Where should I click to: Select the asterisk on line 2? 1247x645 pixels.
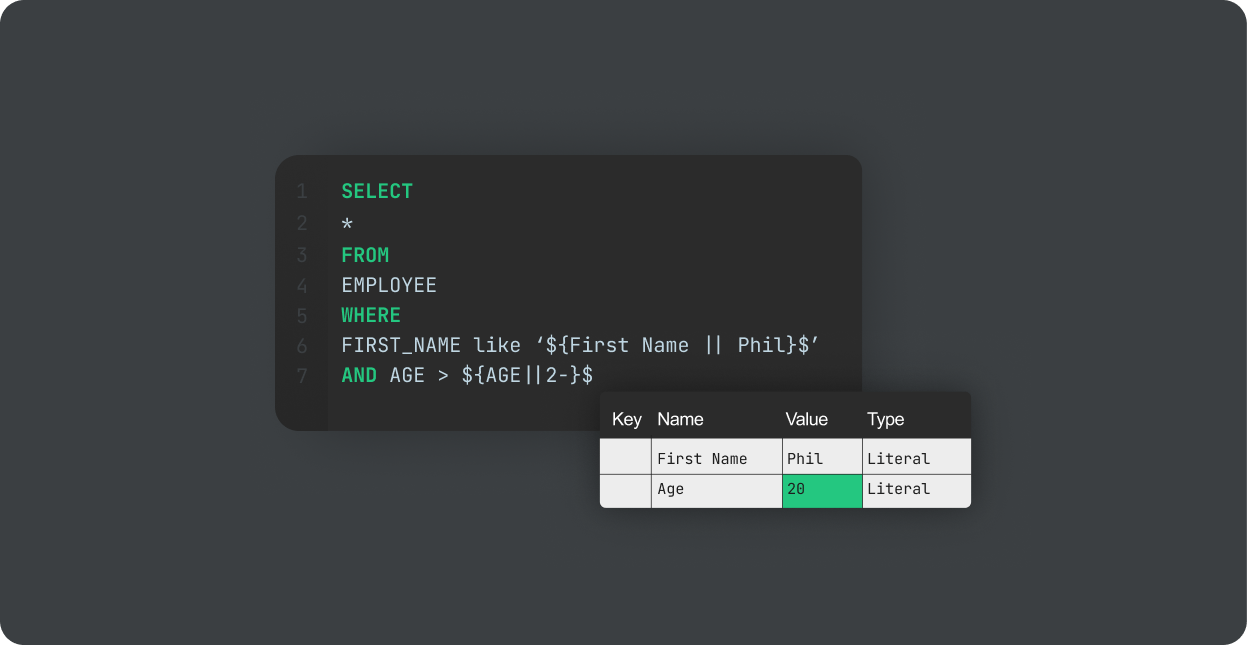tap(346, 224)
